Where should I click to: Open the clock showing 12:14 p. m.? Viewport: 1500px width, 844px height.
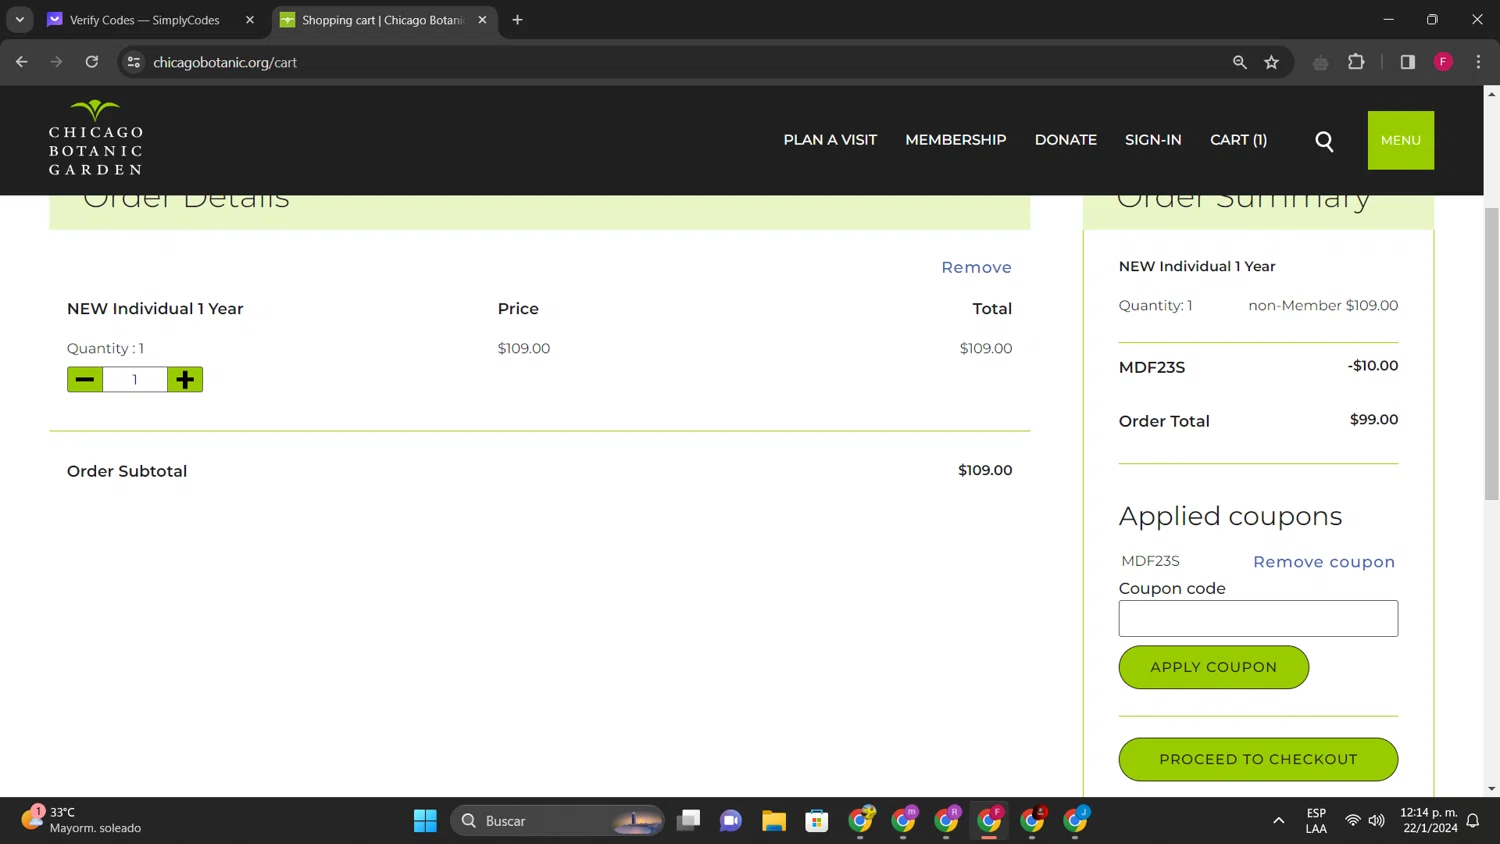1429,821
